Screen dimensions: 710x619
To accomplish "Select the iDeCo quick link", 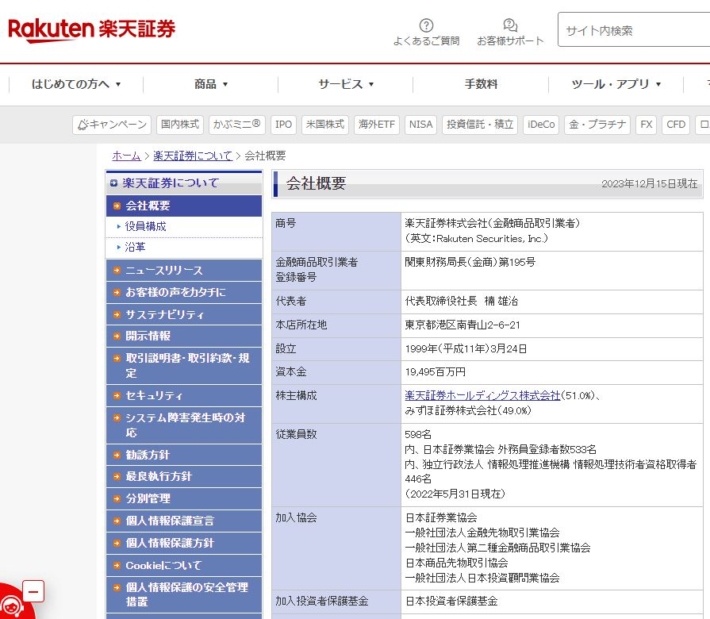I will click(x=541, y=125).
